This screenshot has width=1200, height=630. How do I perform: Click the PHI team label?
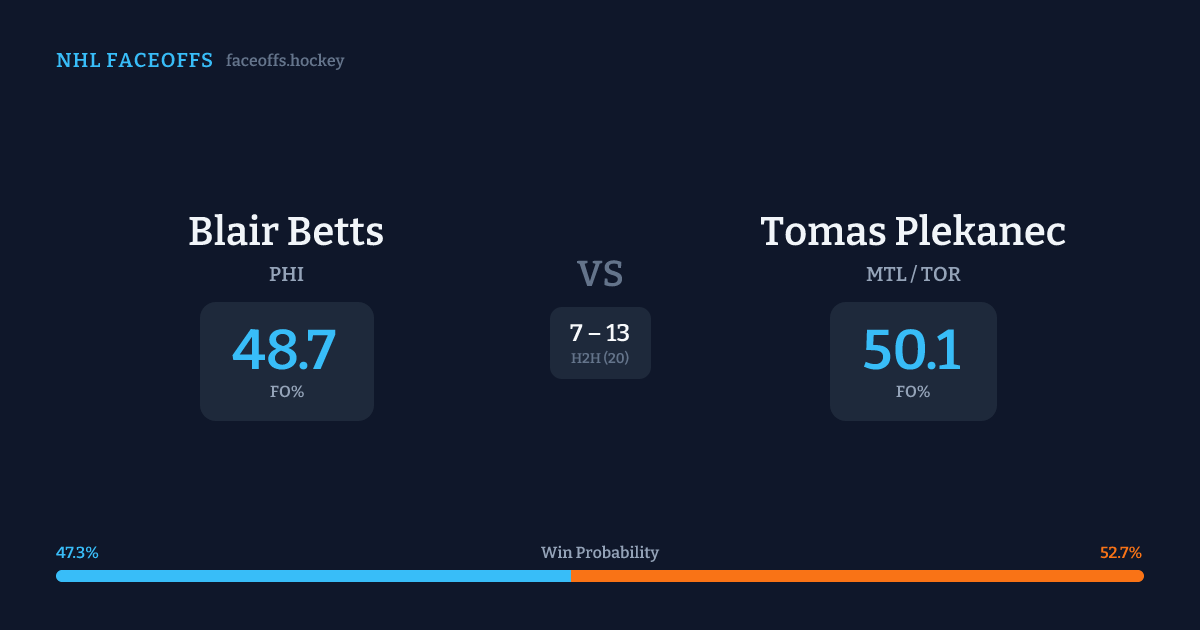click(x=286, y=274)
